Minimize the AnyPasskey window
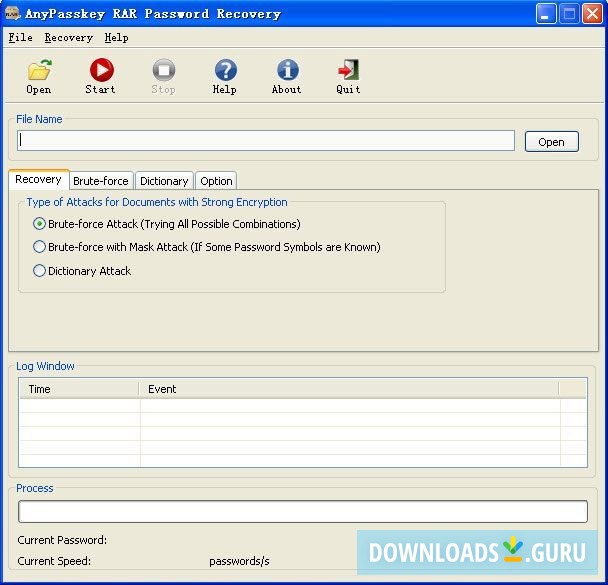 (x=546, y=14)
